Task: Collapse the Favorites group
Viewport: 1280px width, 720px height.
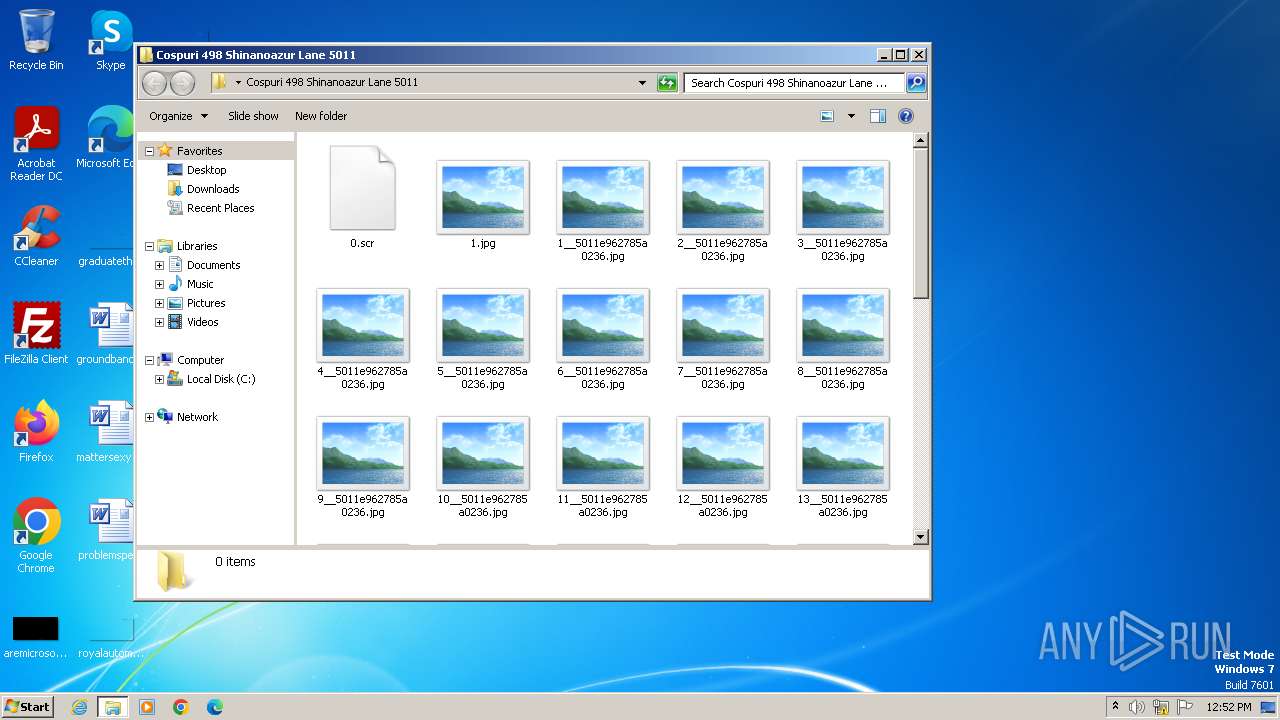Action: tap(150, 151)
